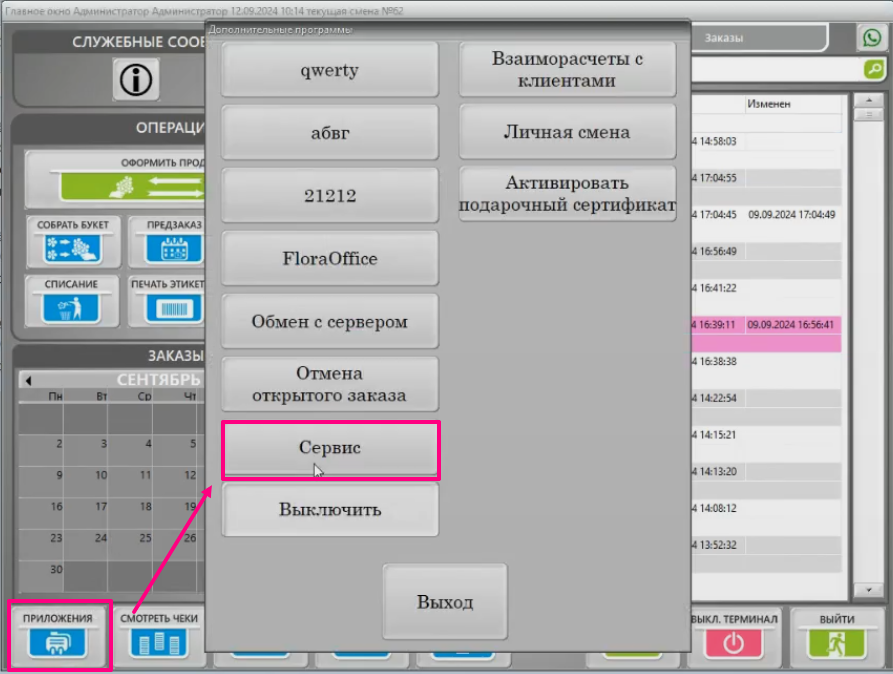Screen dimensions: 893x674
Task: Click the green search magnifier icon
Action: tap(874, 70)
